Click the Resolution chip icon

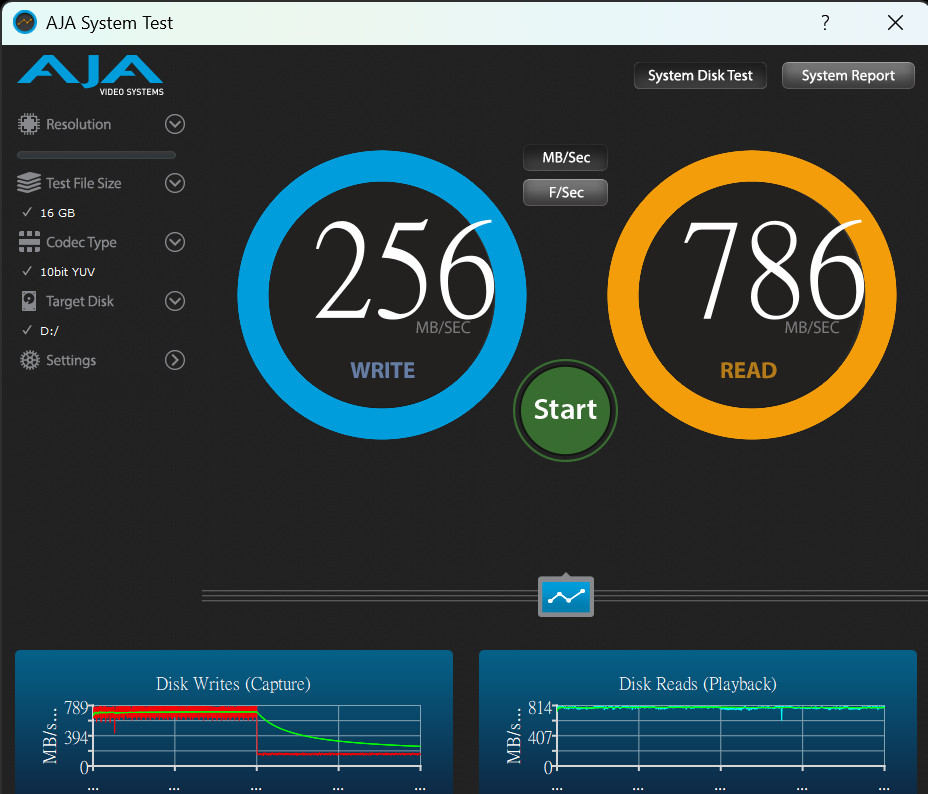coord(28,124)
